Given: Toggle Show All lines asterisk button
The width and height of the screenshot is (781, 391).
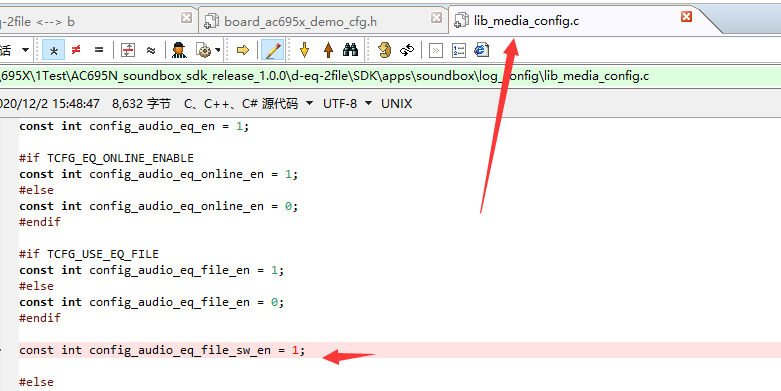Looking at the screenshot, I should click(x=54, y=50).
